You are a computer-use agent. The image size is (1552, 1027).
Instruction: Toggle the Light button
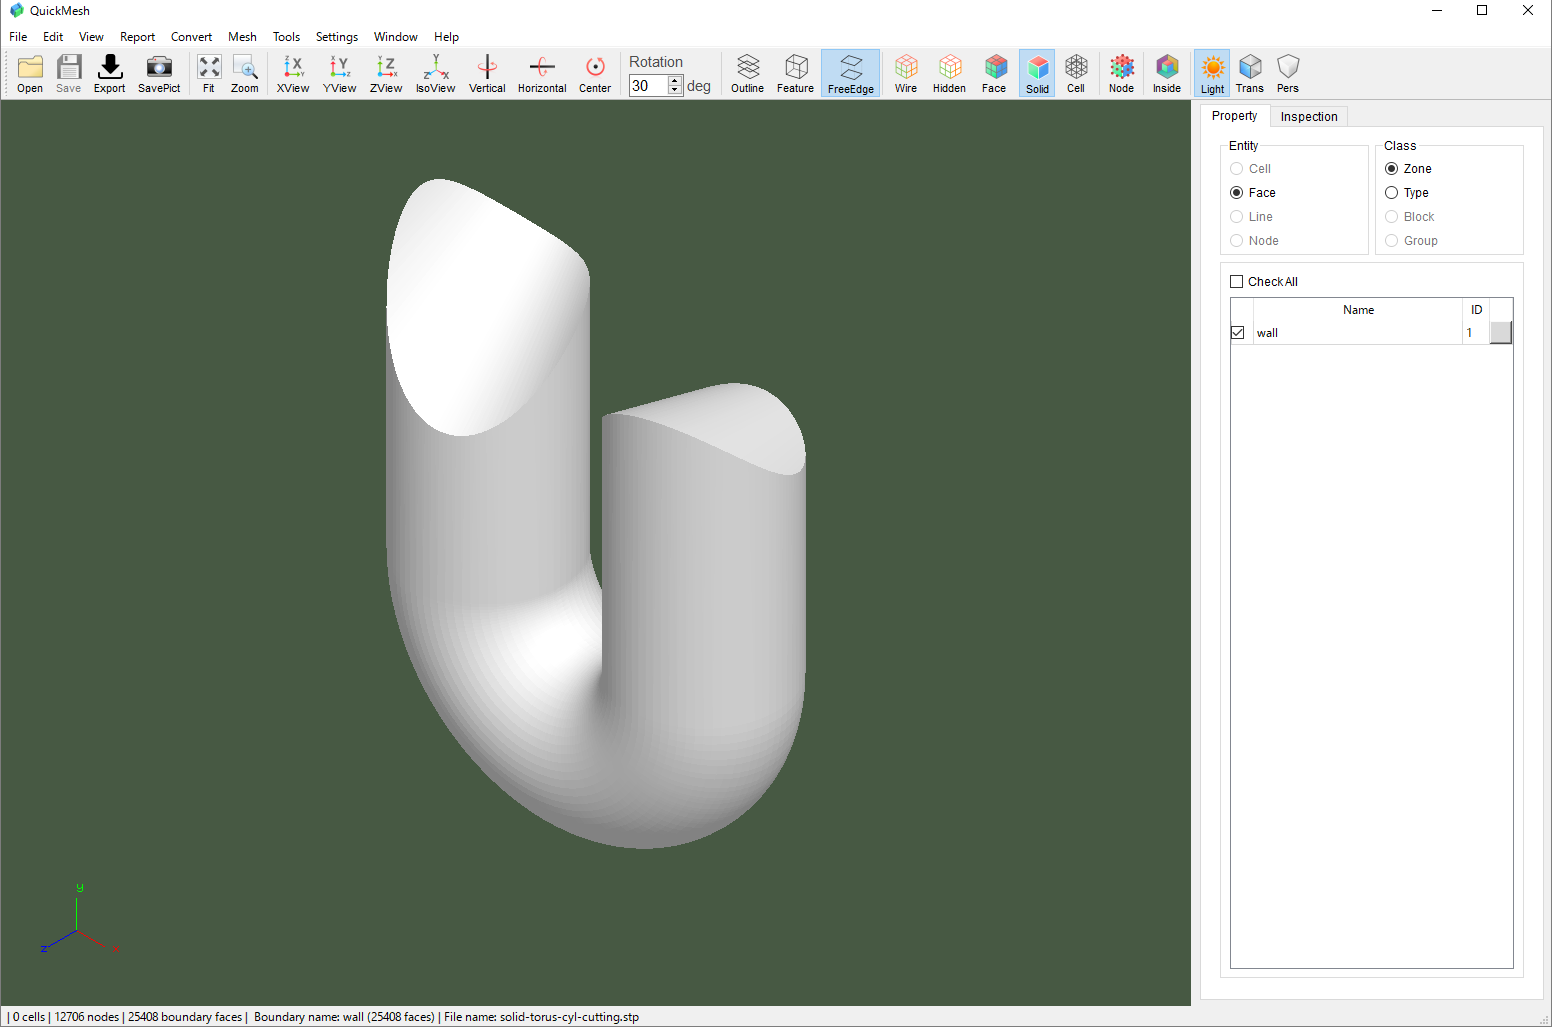point(1213,74)
